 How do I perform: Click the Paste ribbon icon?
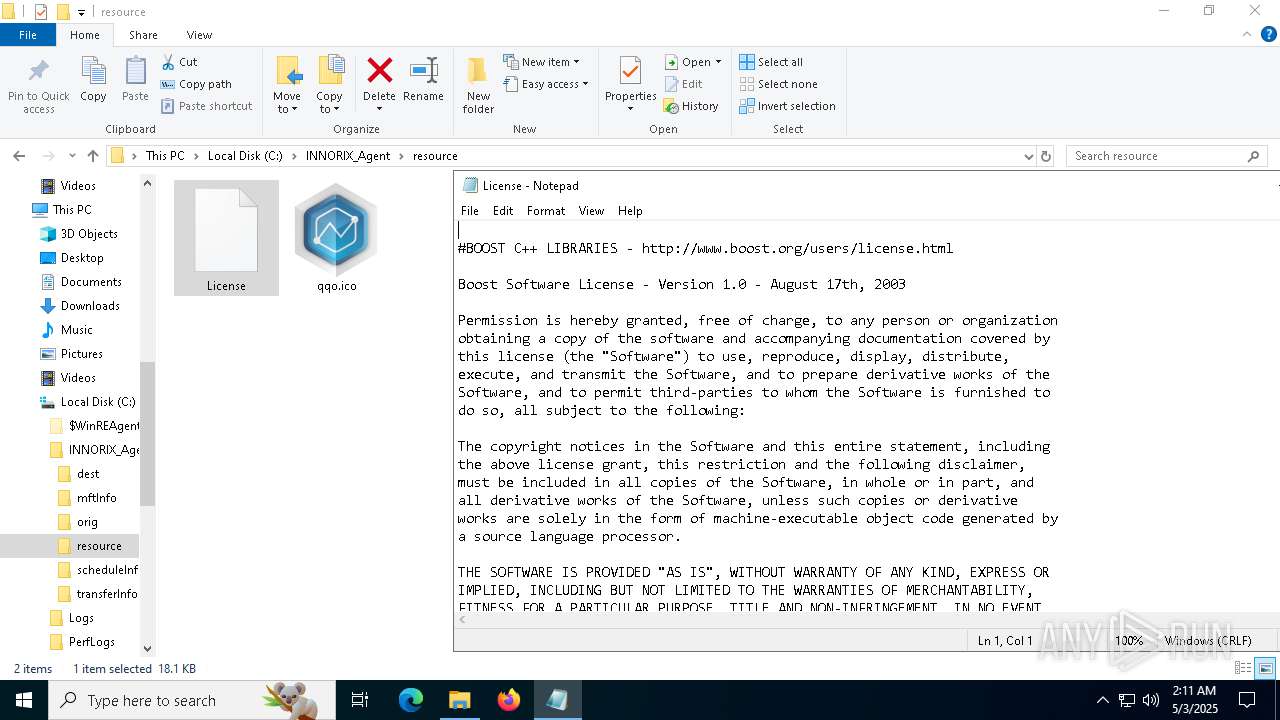135,80
